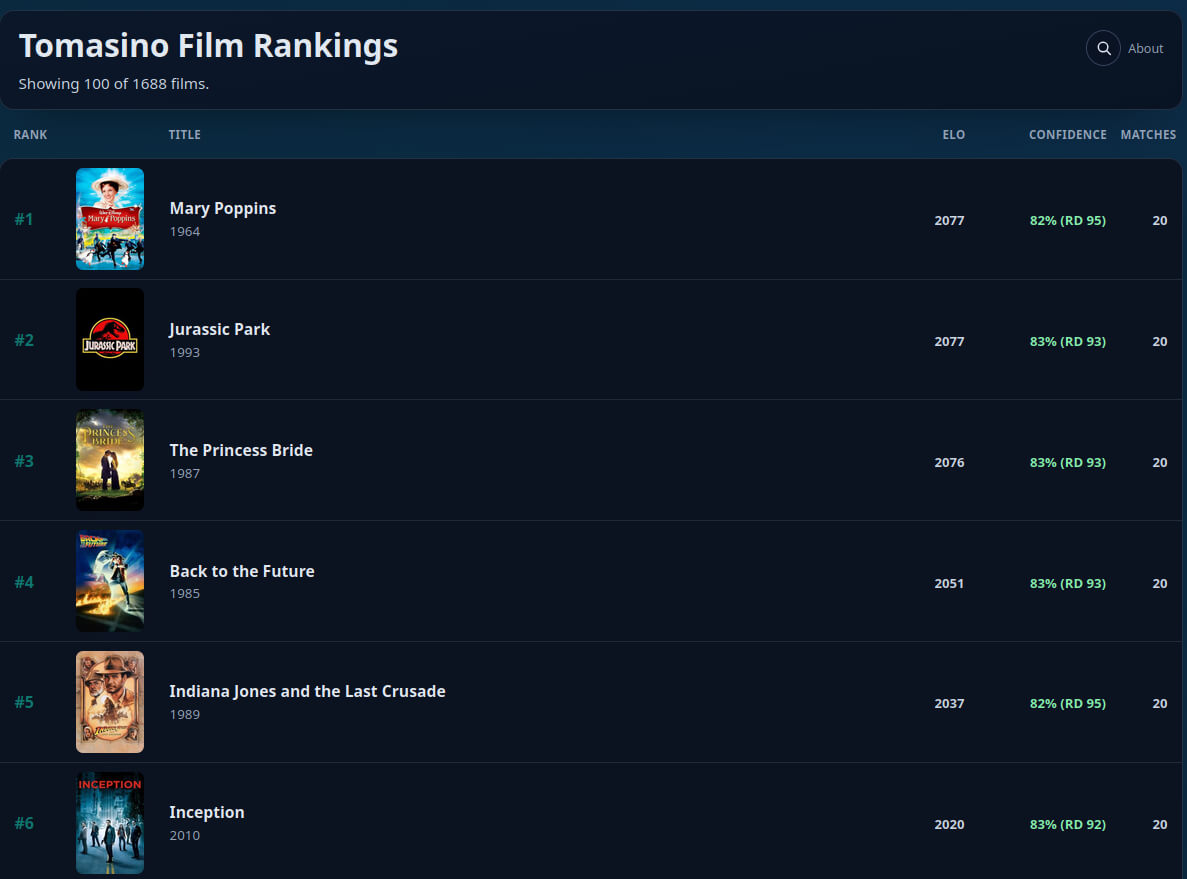Click Inception confidence 83% (RD 92)
Viewport: 1187px width, 879px height.
tap(1067, 824)
